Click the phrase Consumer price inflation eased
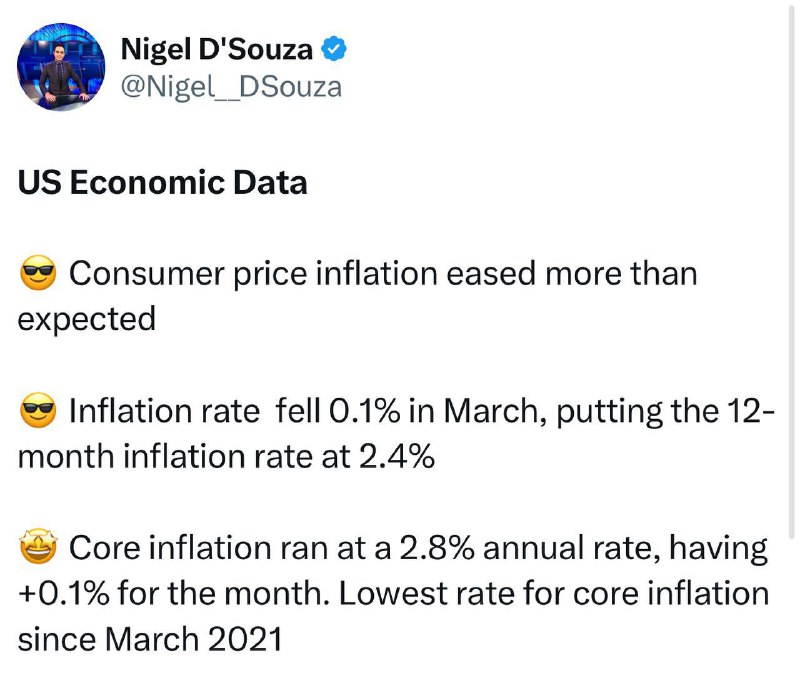Viewport: 800px width, 693px height. [303, 275]
